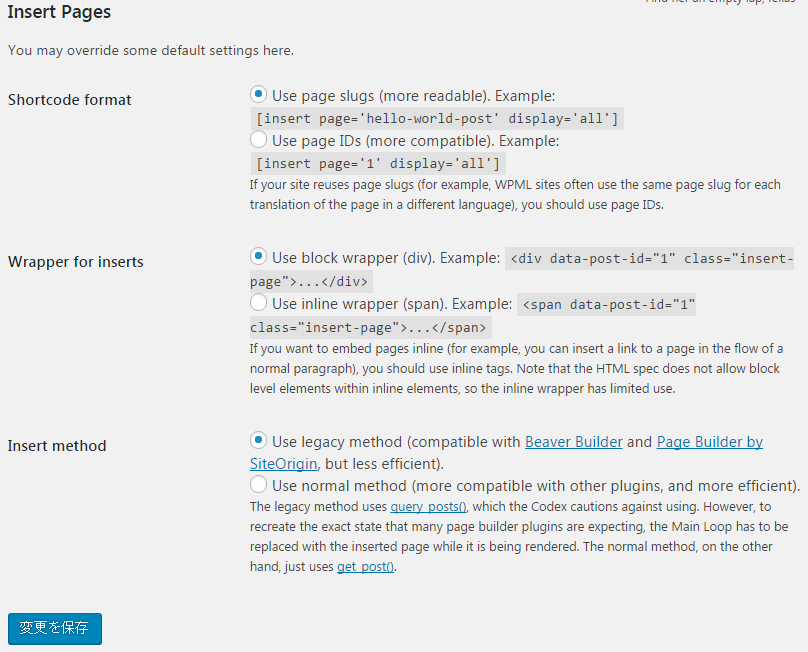Open the Beaver Builder link
Image resolution: width=808 pixels, height=652 pixels.
tap(573, 442)
